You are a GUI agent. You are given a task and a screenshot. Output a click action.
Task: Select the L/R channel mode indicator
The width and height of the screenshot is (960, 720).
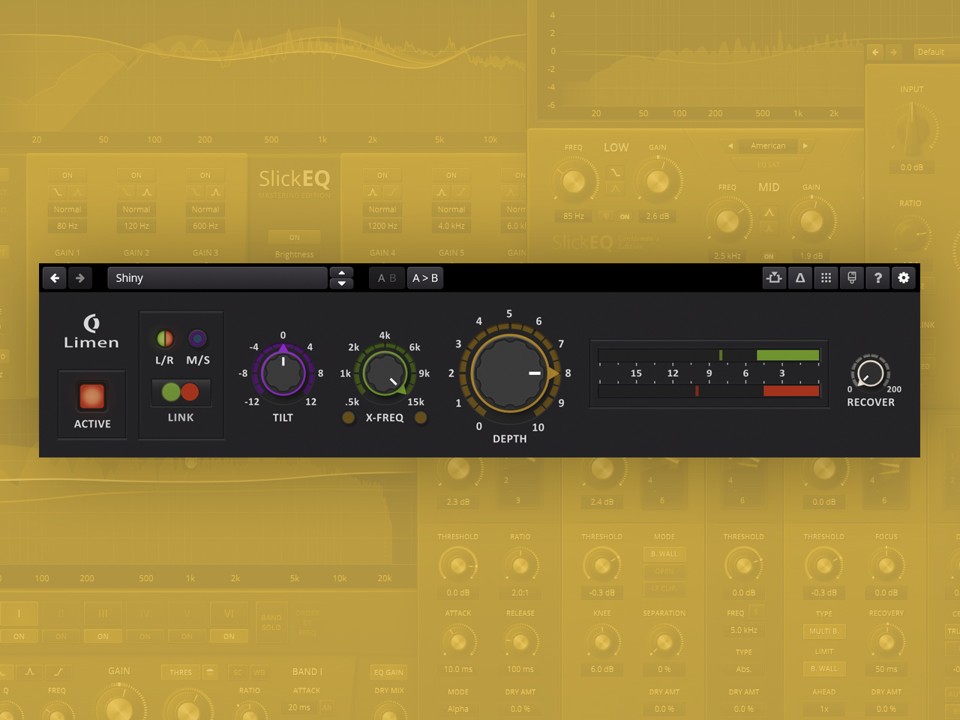coord(165,338)
